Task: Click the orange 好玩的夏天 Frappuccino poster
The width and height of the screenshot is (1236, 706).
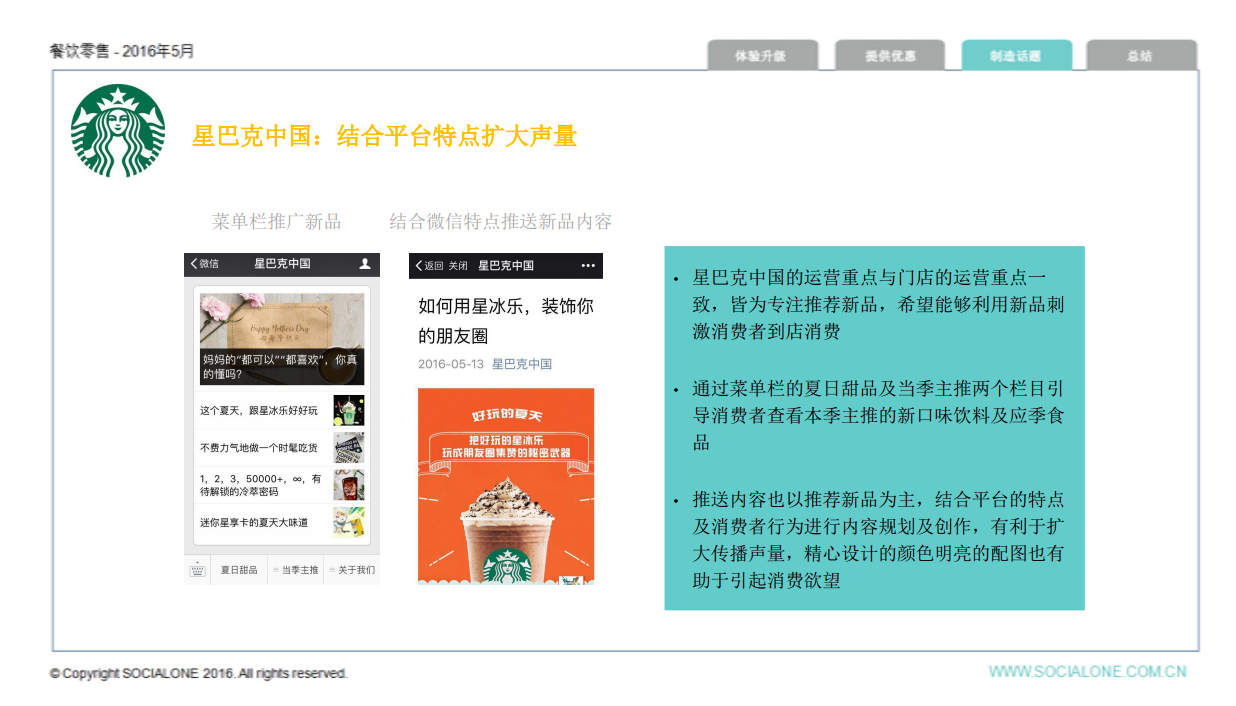Action: [x=506, y=486]
